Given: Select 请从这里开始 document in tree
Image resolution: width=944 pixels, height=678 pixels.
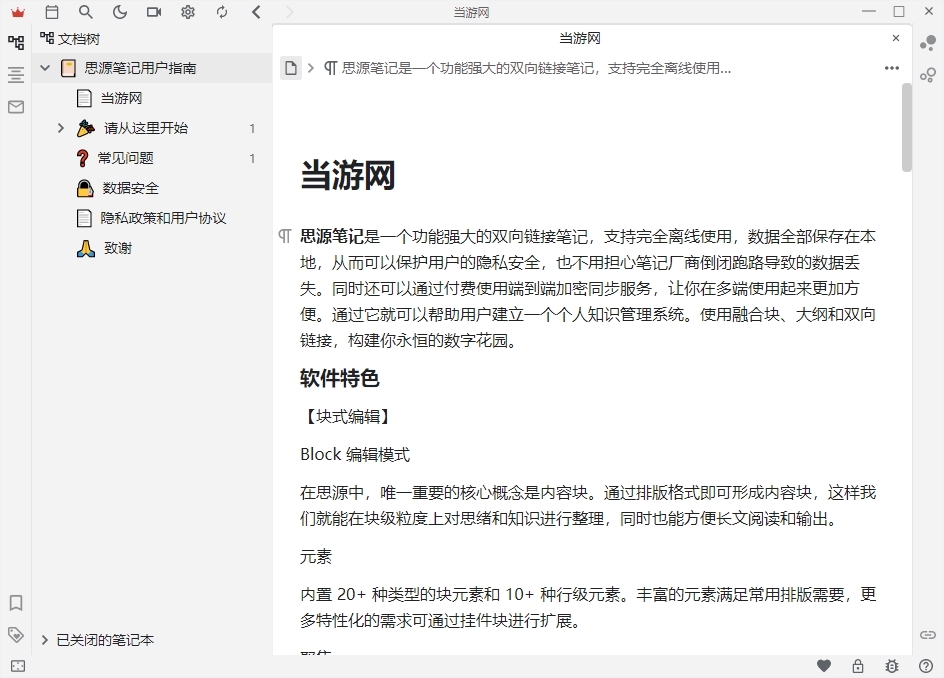Looking at the screenshot, I should point(146,128).
